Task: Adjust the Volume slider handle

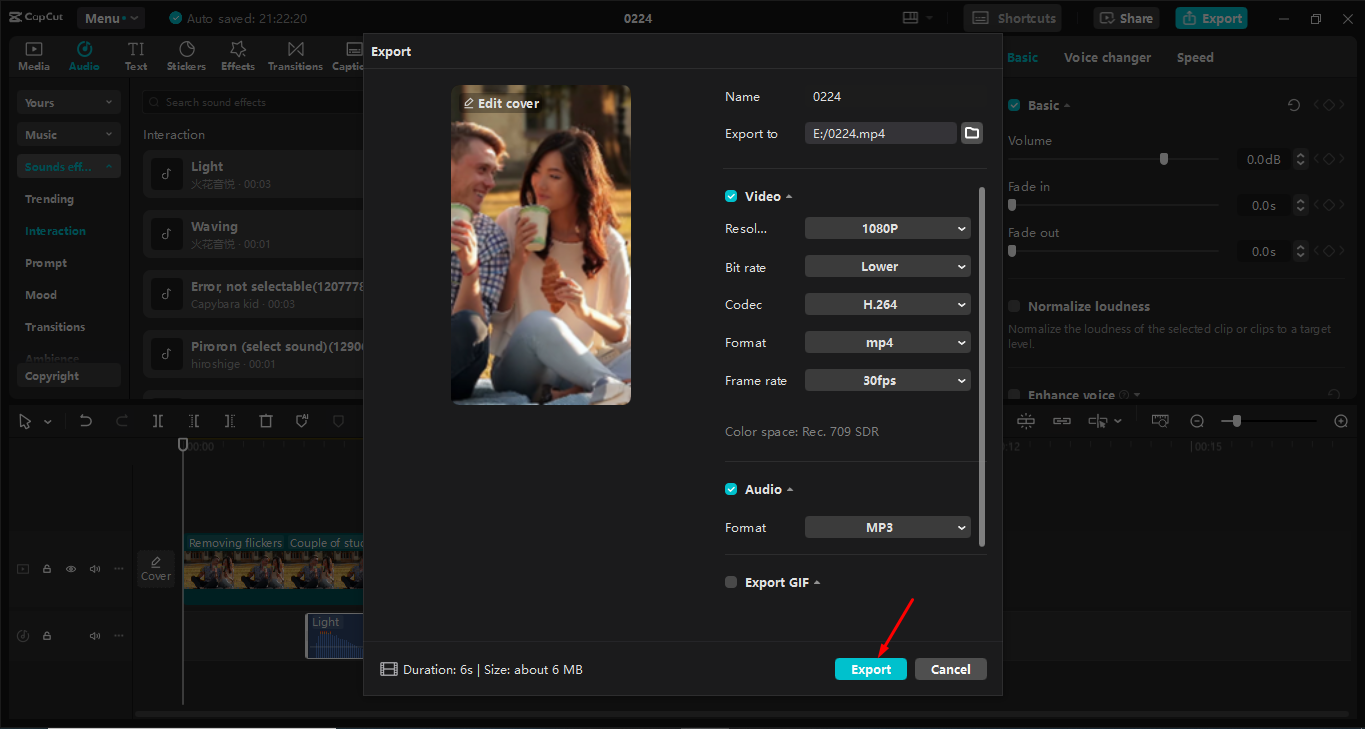Action: pyautogui.click(x=1163, y=159)
